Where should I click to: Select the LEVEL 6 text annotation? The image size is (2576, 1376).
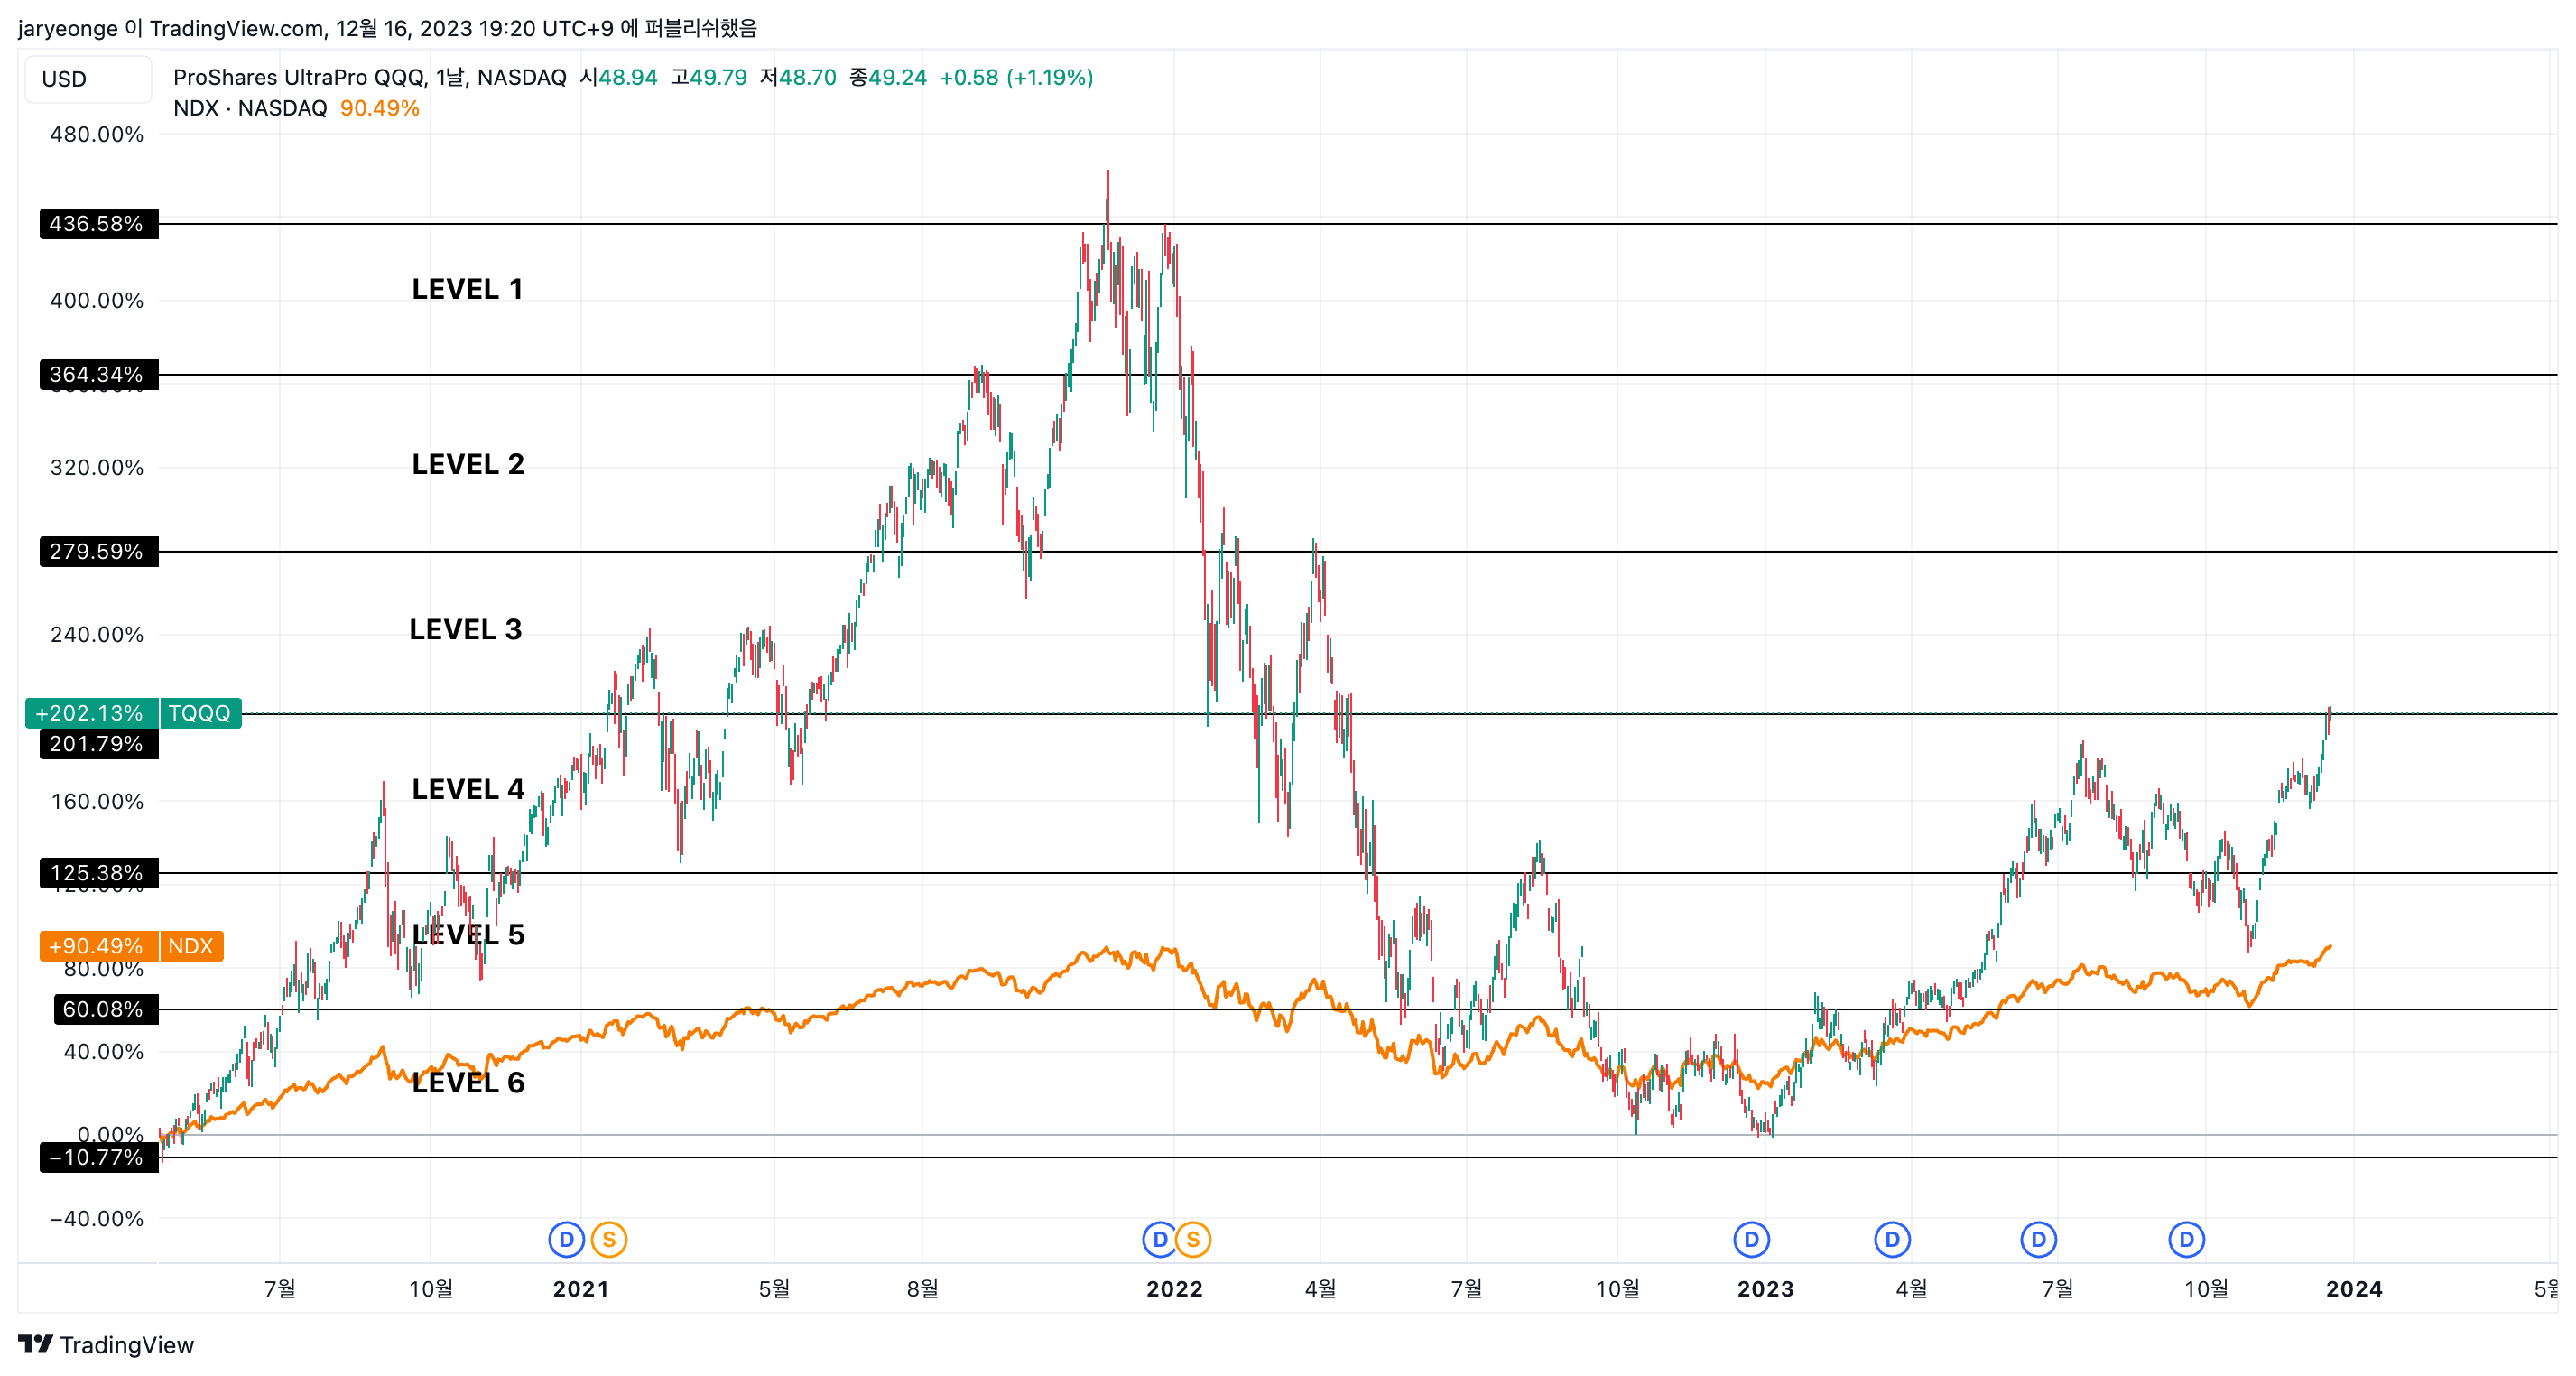pos(468,1083)
